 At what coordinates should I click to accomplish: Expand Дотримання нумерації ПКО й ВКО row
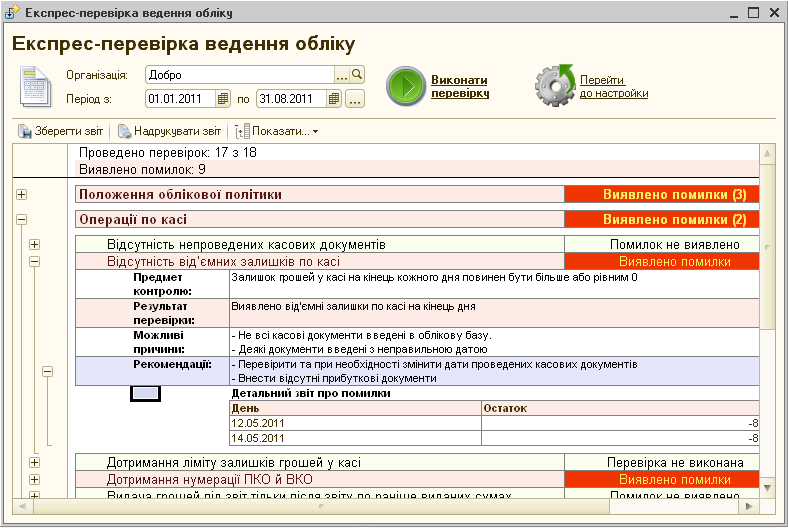coord(34,479)
